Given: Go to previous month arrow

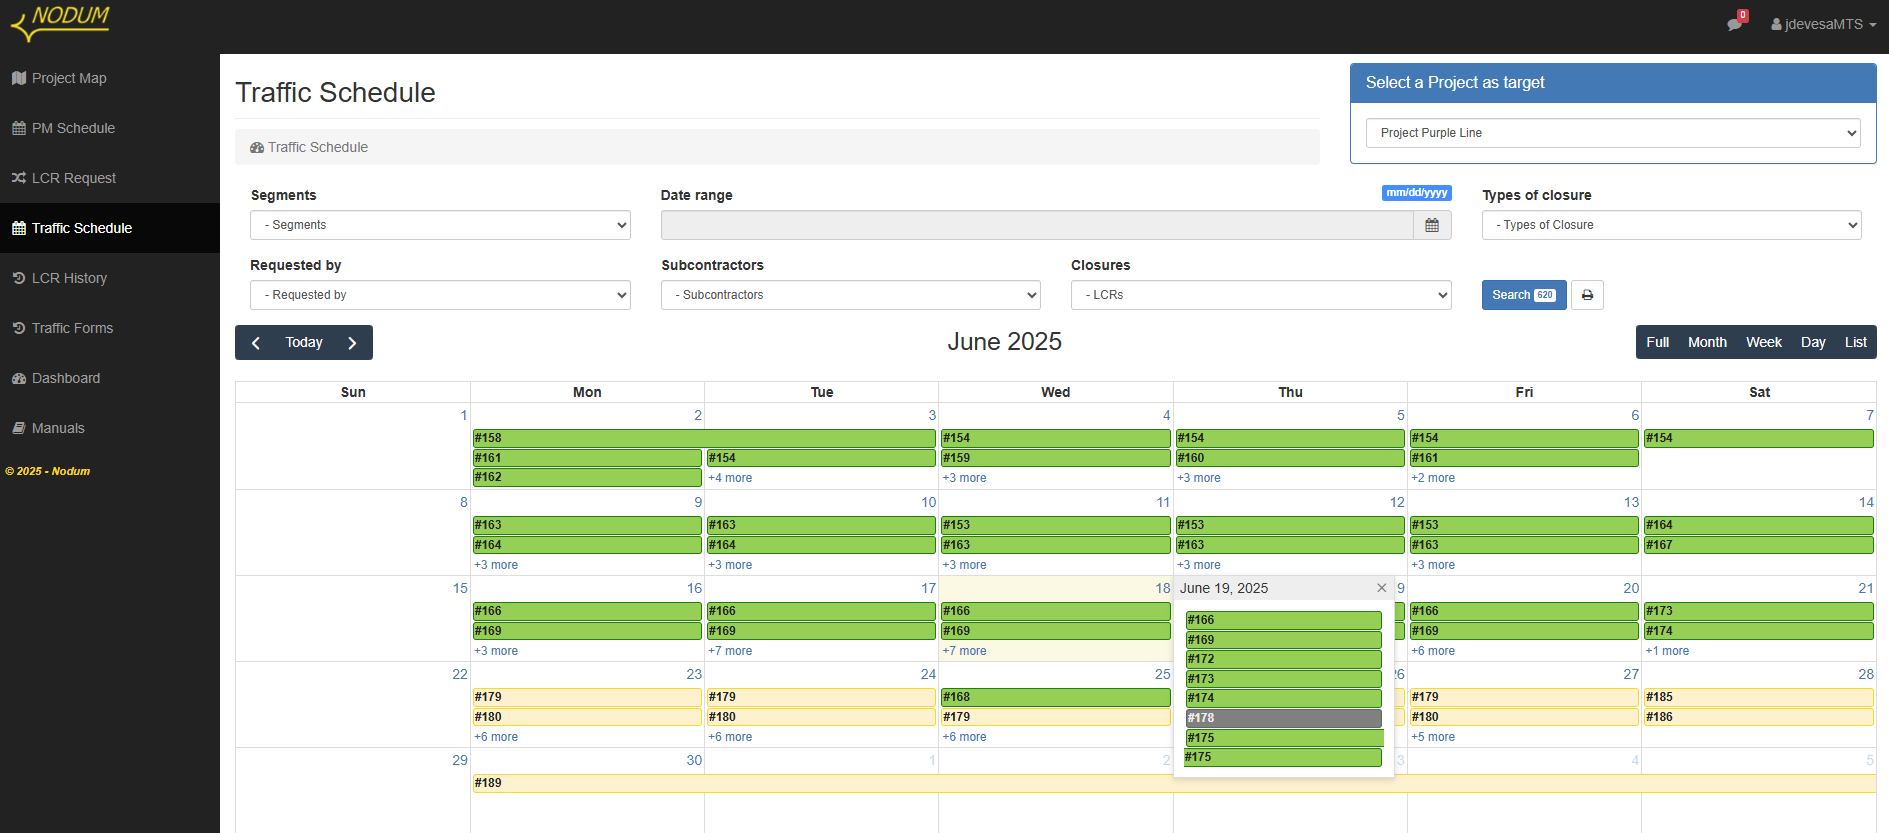Looking at the screenshot, I should click(256, 343).
